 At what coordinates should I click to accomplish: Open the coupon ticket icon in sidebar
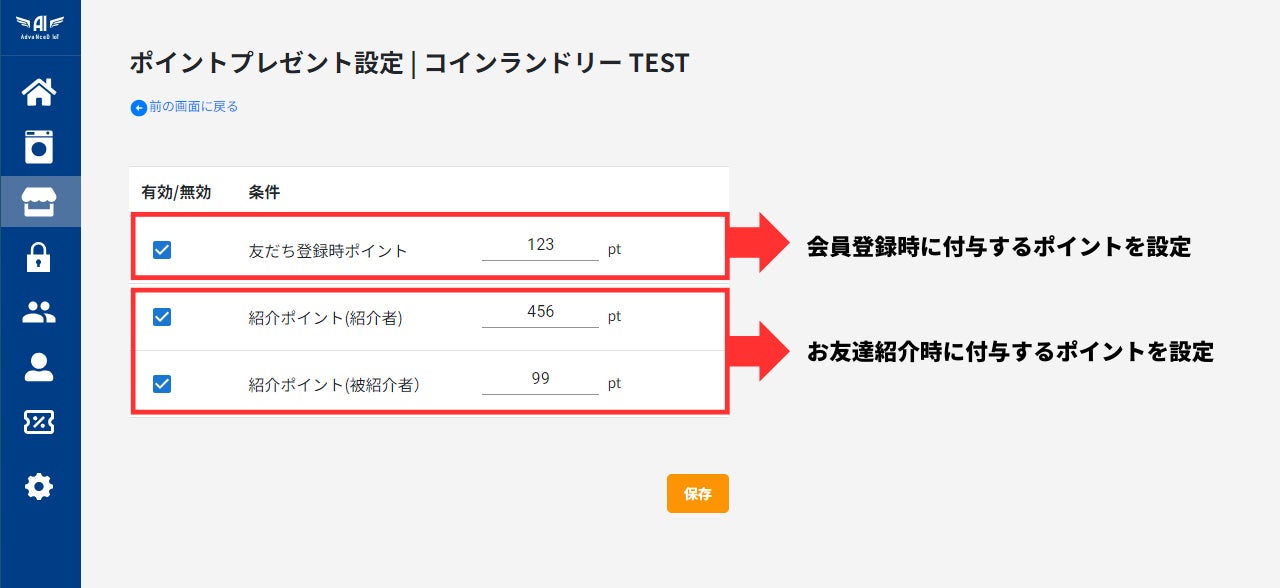coord(39,422)
